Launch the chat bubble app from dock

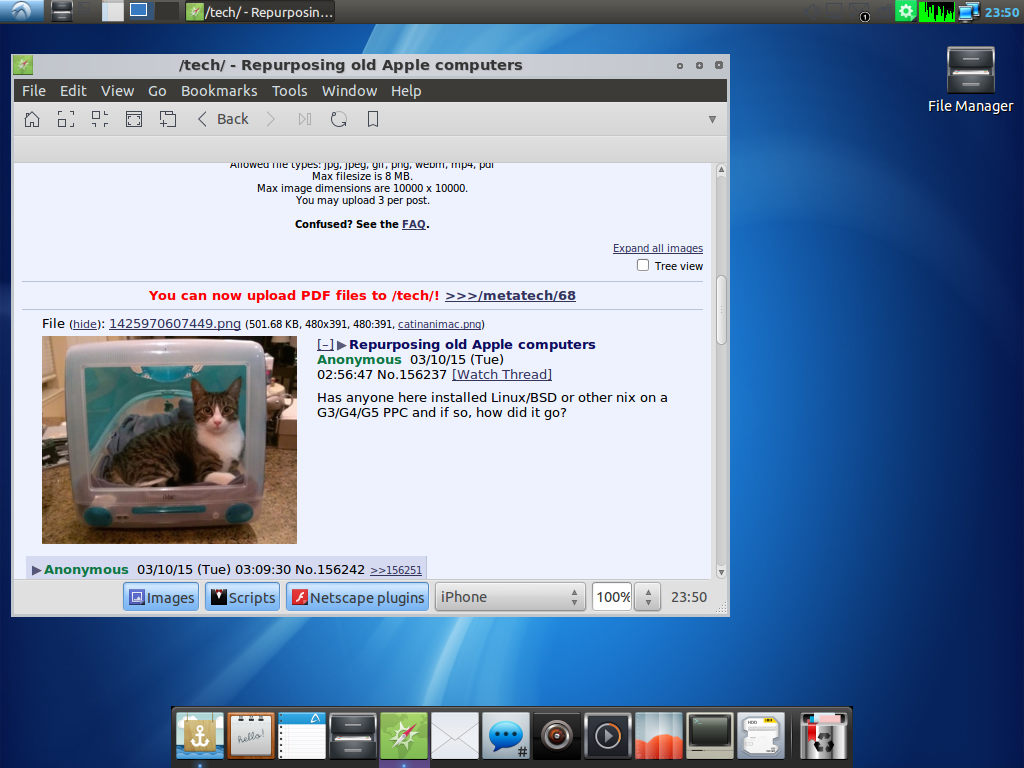[x=506, y=737]
